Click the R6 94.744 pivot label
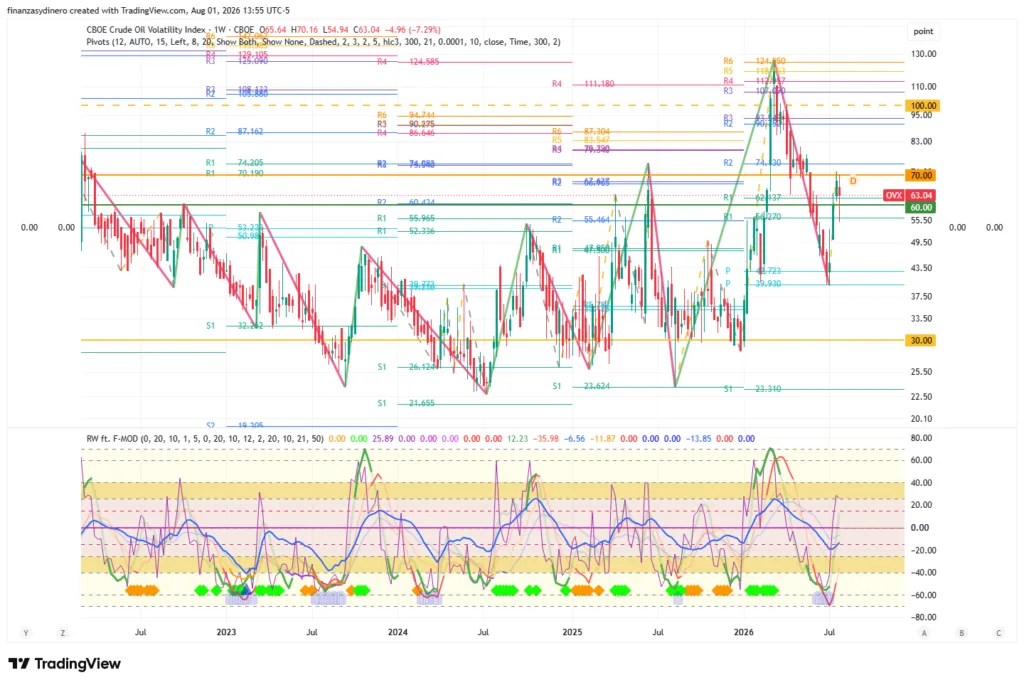This screenshot has width=1024, height=685. tap(406, 116)
